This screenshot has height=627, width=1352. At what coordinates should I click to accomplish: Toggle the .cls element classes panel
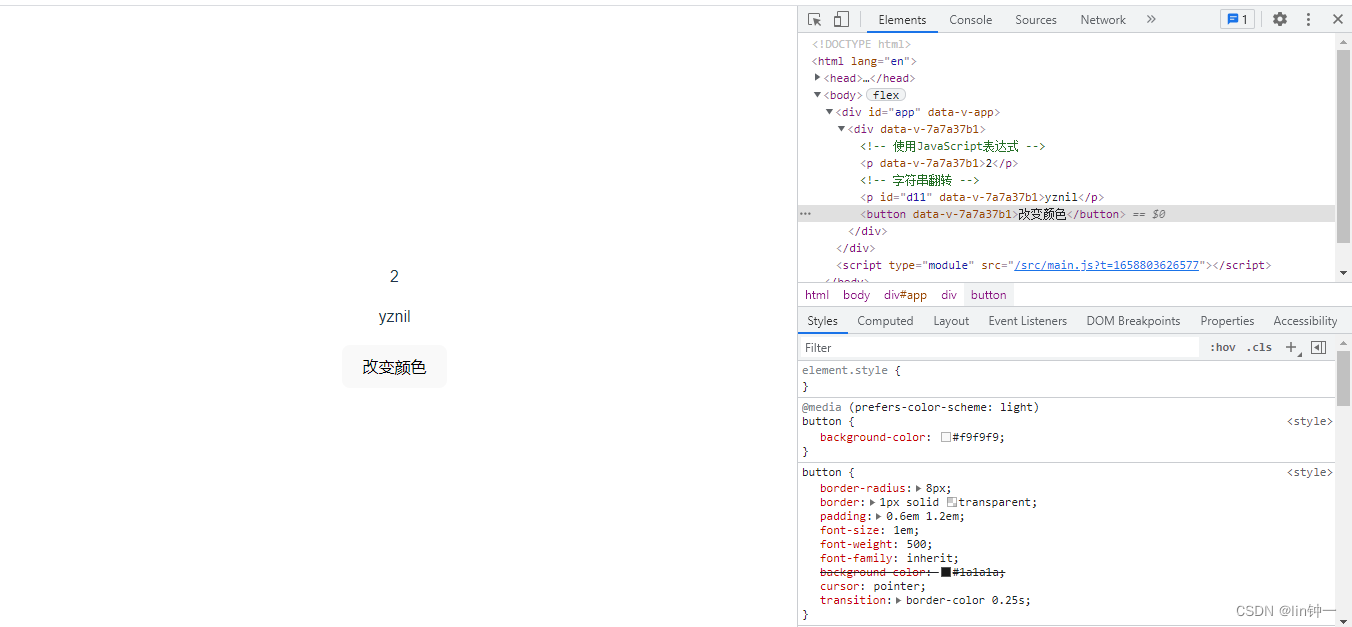click(x=1259, y=347)
